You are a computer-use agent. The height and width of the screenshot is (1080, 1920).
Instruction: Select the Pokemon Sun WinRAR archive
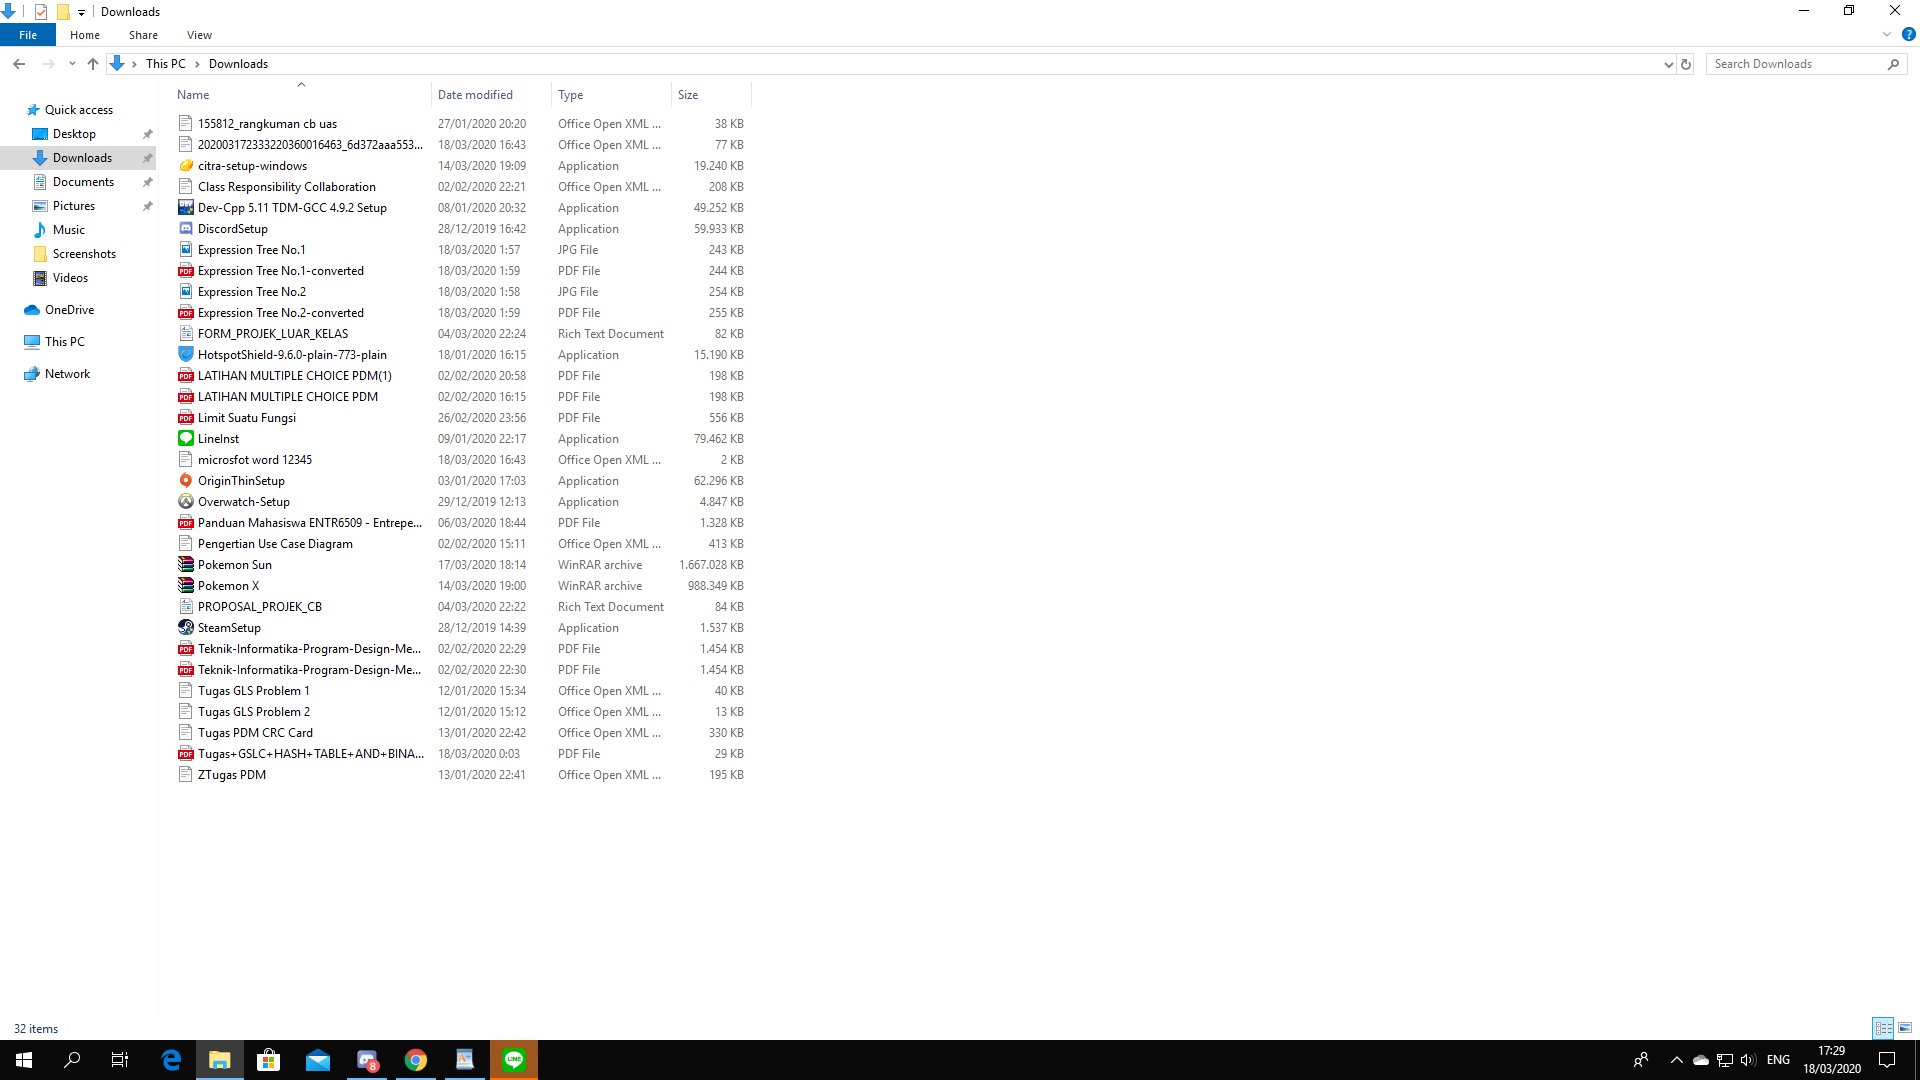(234, 565)
